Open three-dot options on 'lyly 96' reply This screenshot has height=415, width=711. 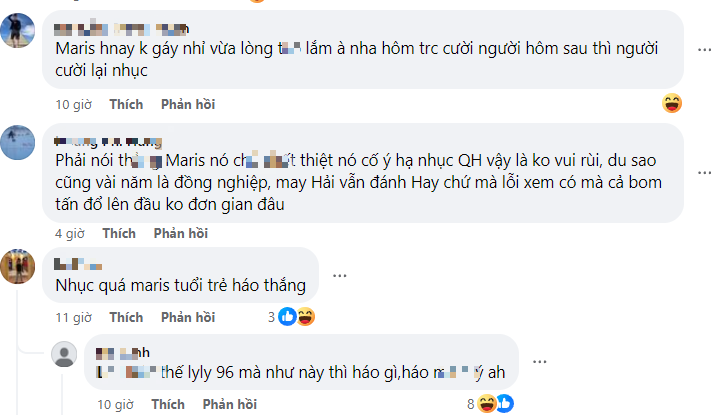[x=540, y=360]
